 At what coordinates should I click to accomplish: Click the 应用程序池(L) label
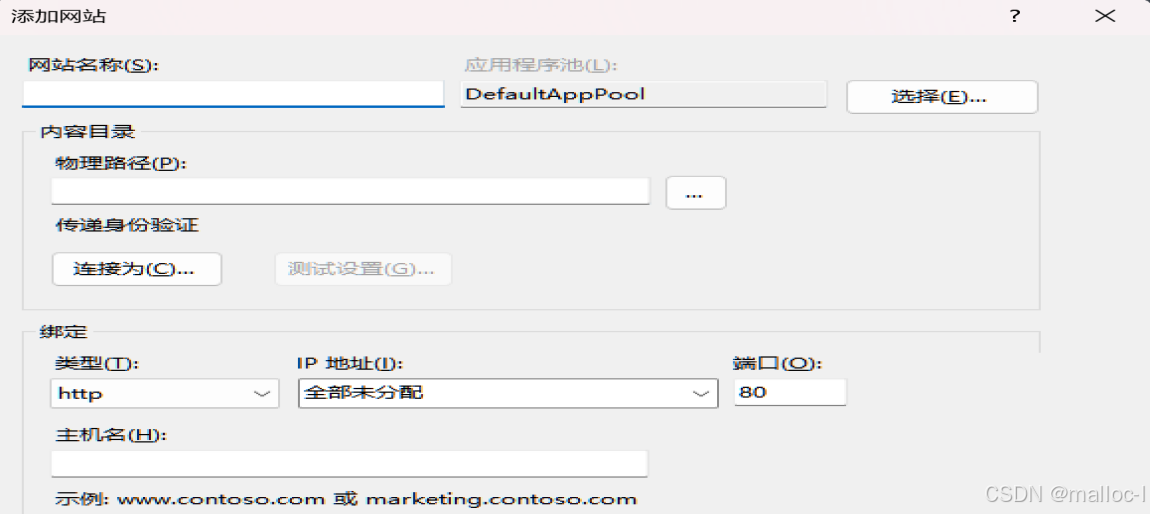tap(542, 65)
